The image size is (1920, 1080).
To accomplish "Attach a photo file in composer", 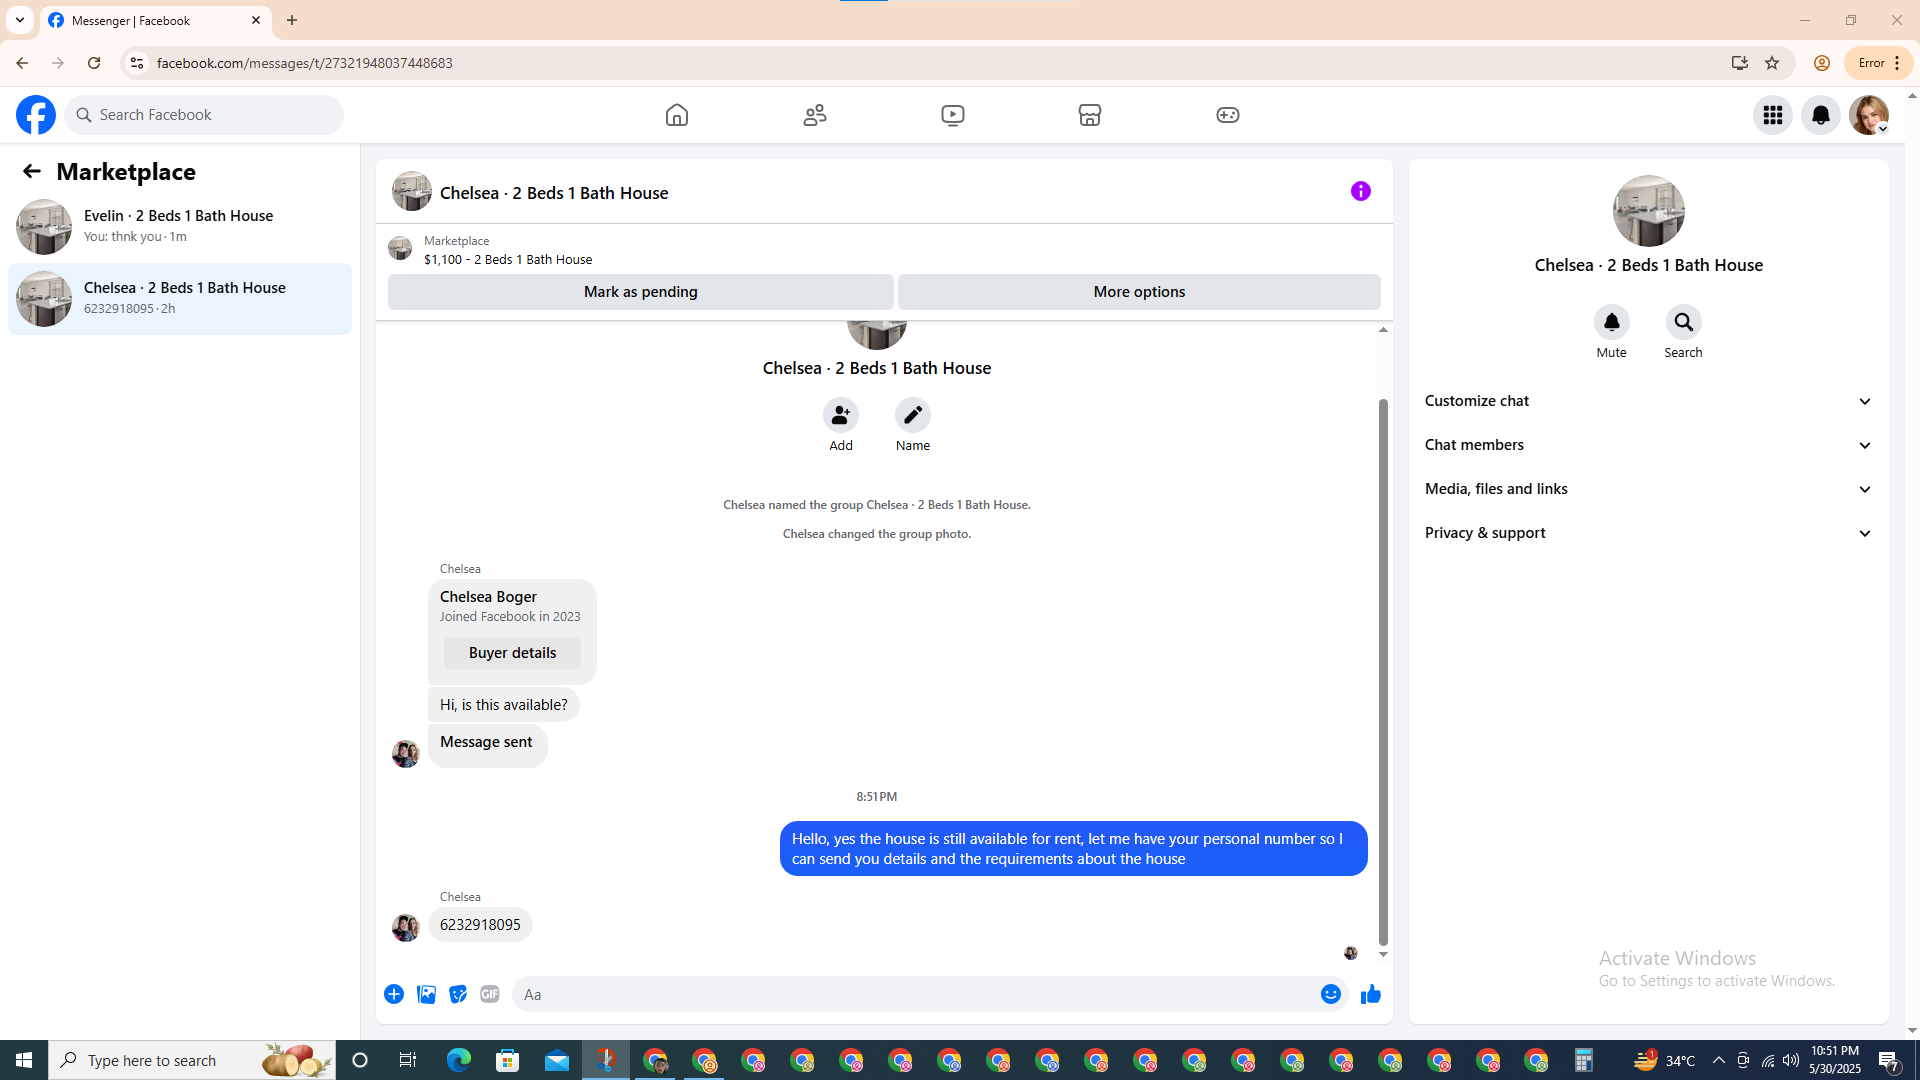I will tap(426, 994).
